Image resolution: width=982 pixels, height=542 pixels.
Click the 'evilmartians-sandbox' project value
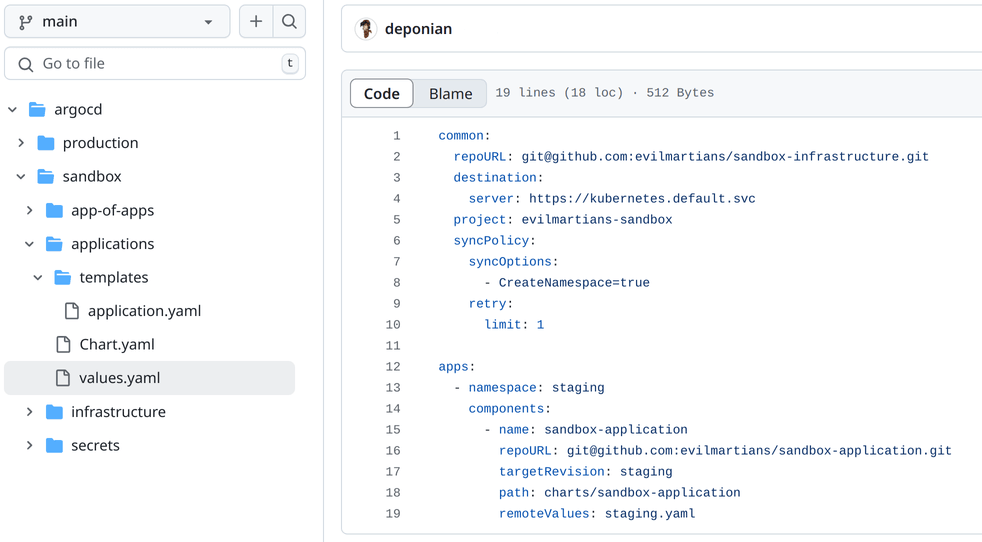click(597, 219)
